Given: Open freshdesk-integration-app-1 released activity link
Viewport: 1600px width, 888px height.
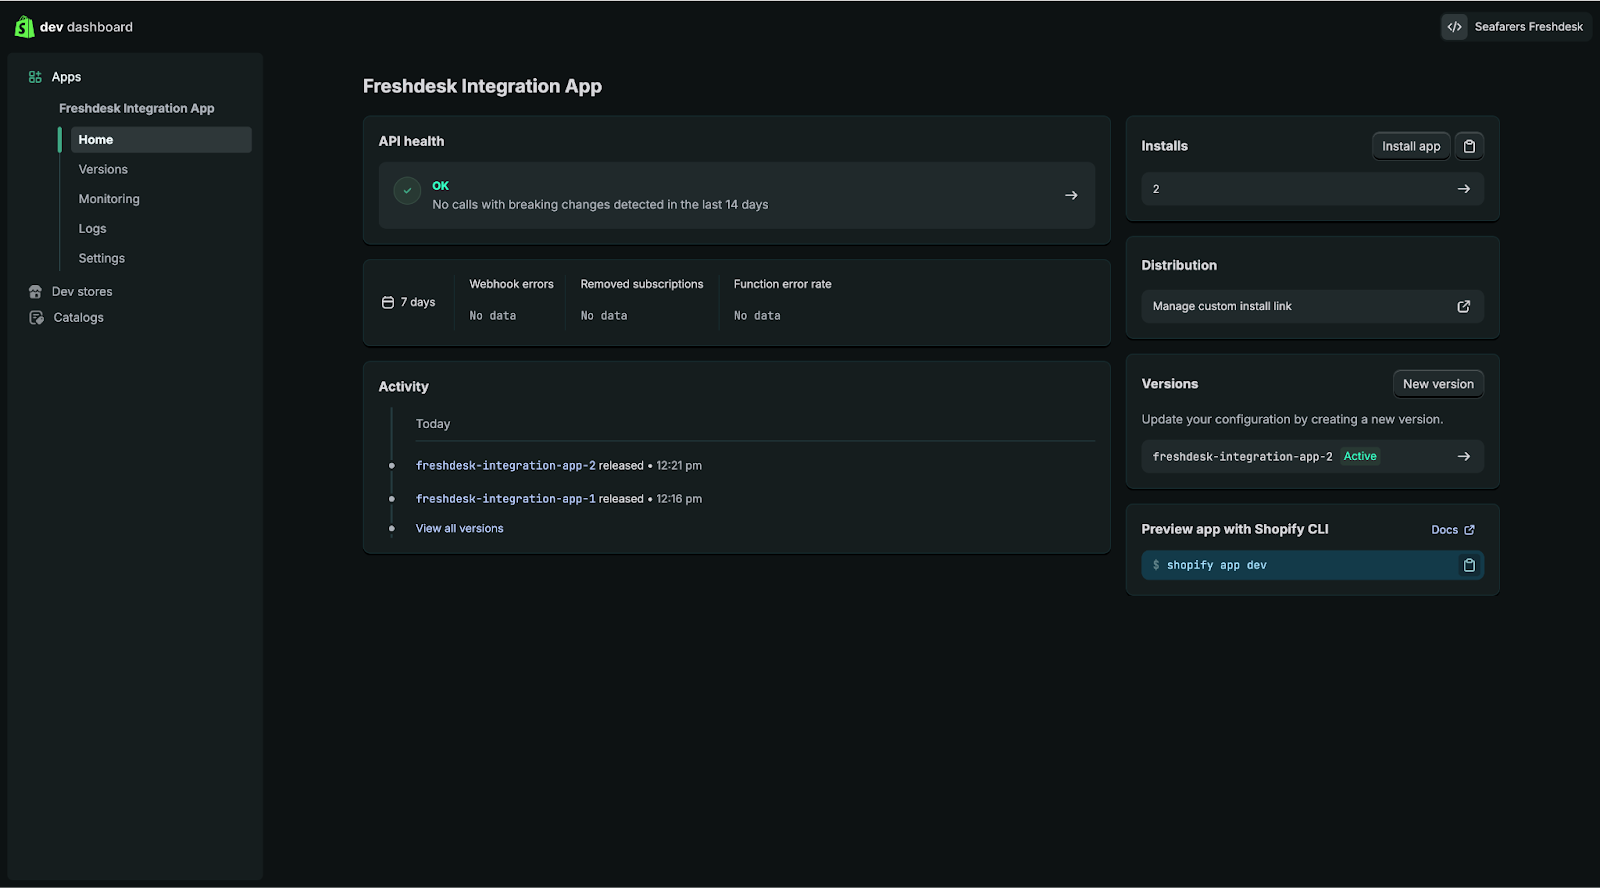Looking at the screenshot, I should click(505, 499).
